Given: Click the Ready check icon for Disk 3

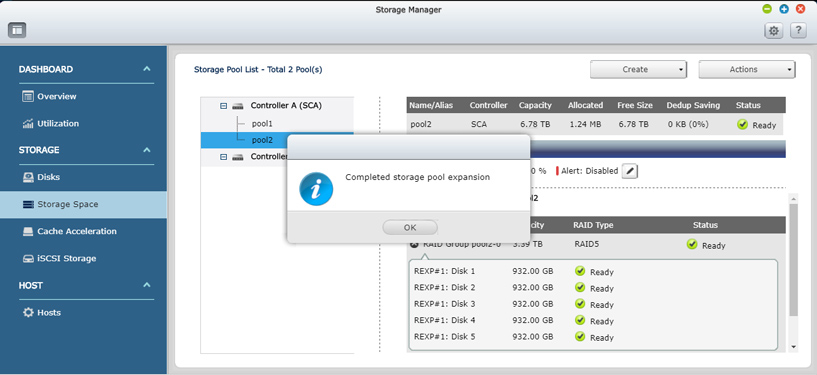Looking at the screenshot, I should coord(580,304).
